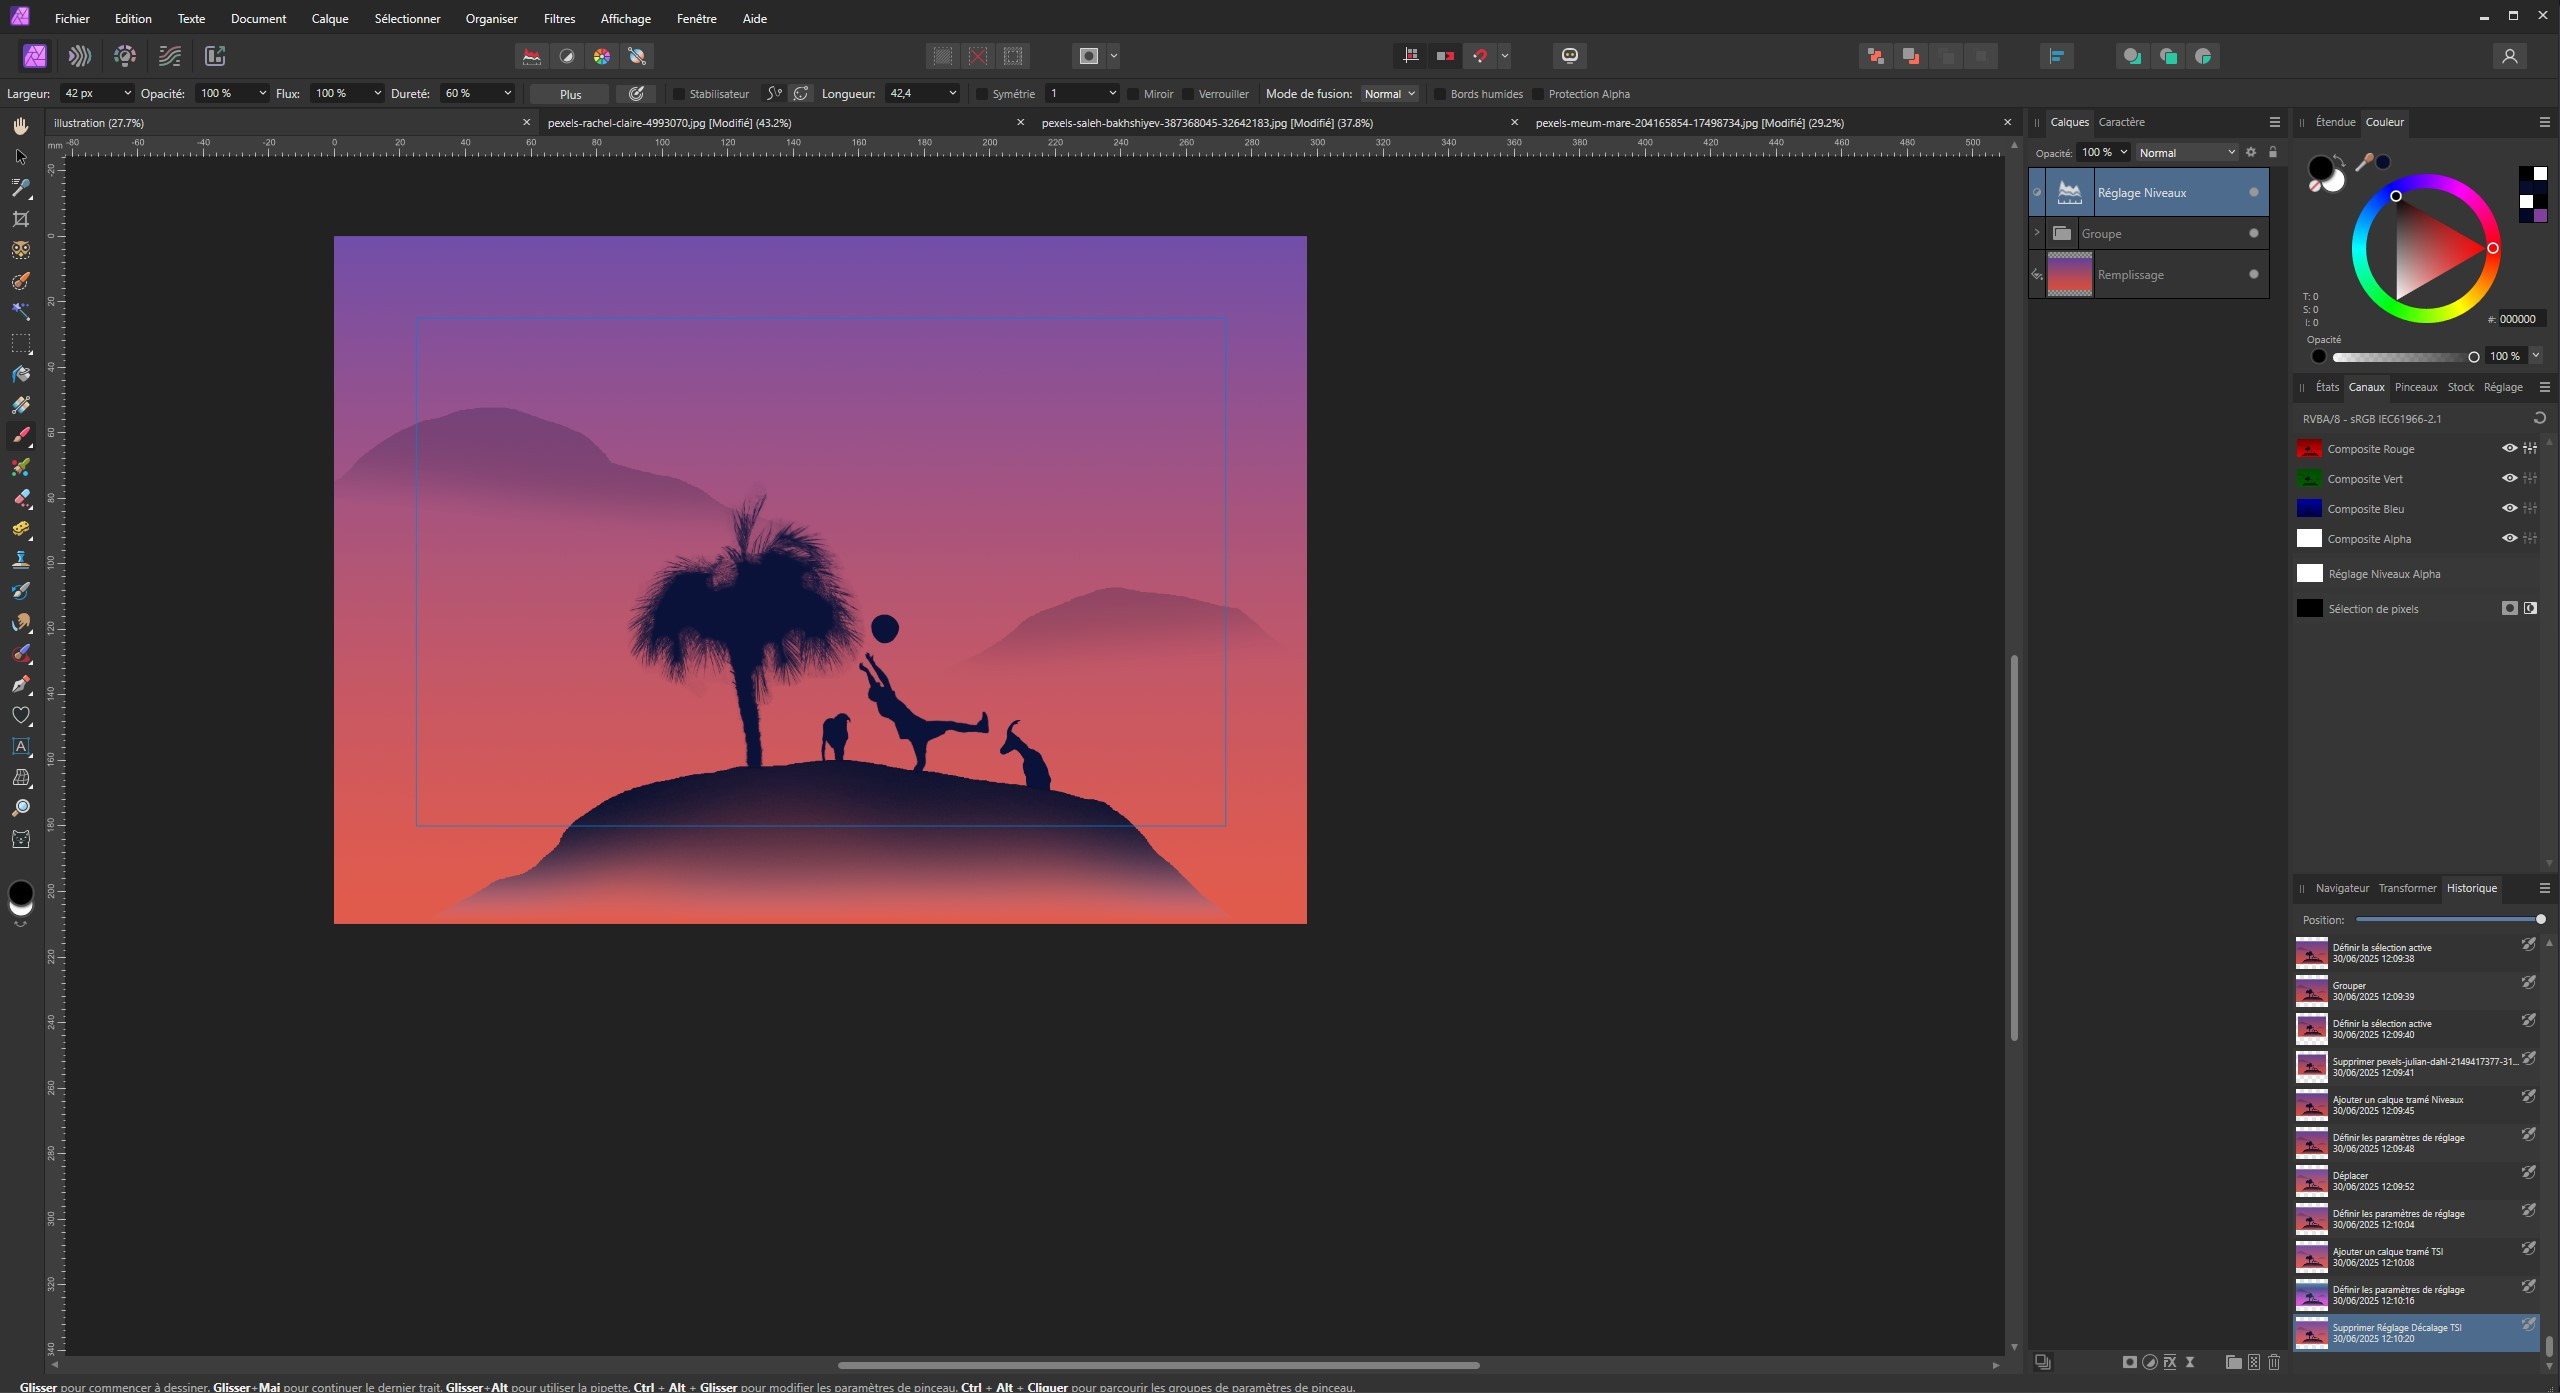Click the Plus button in context toolbar
Image resolution: width=2560 pixels, height=1393 pixels.
[570, 94]
